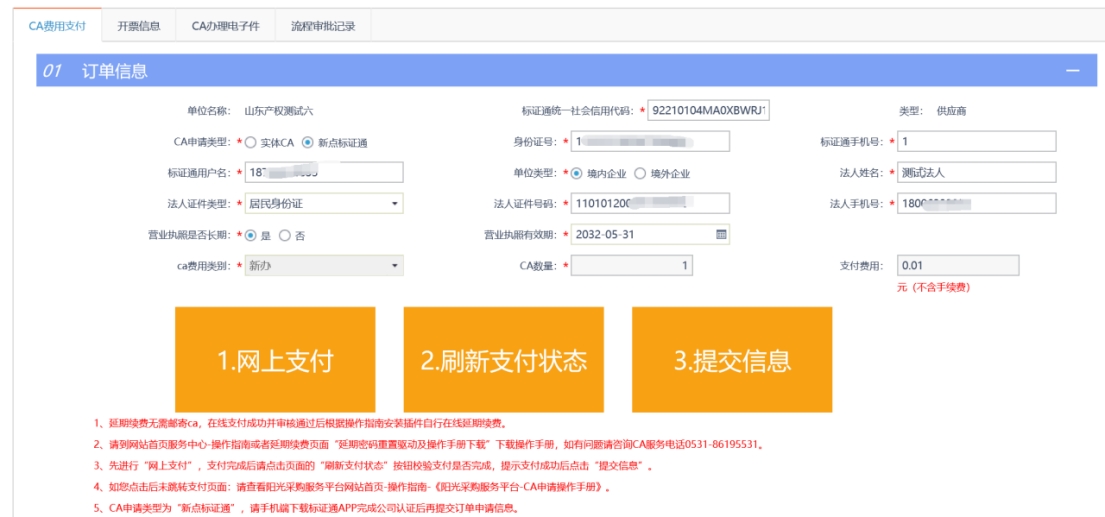
Task: Select 实体CA radio option
Action: [251, 142]
